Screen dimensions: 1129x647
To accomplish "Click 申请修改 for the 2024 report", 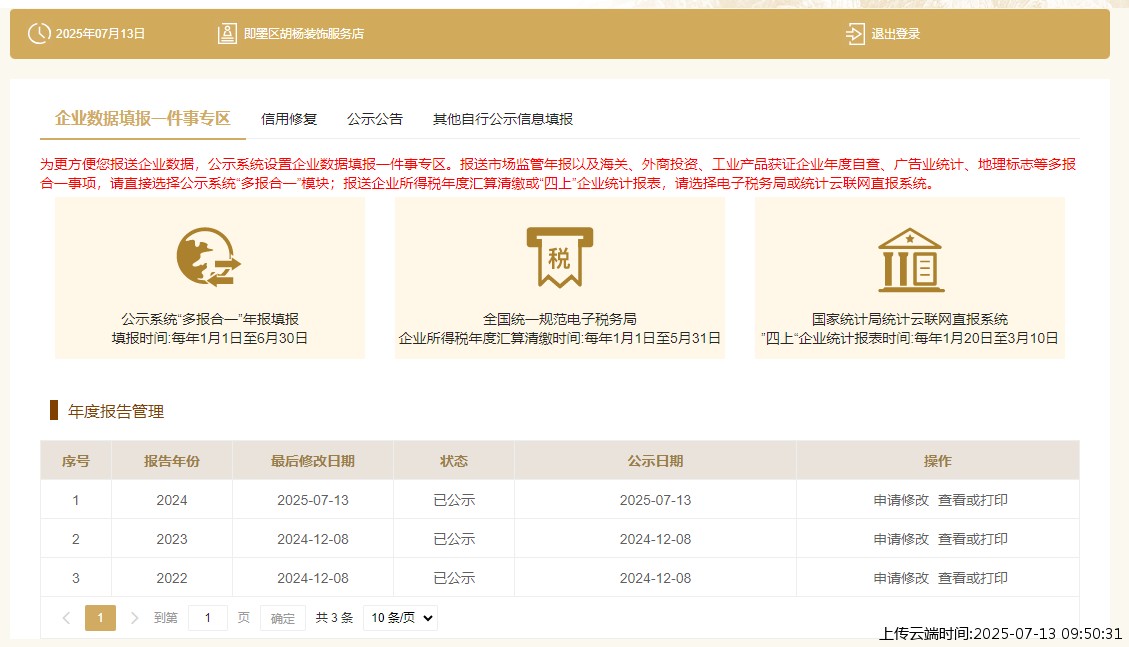I will tap(901, 500).
